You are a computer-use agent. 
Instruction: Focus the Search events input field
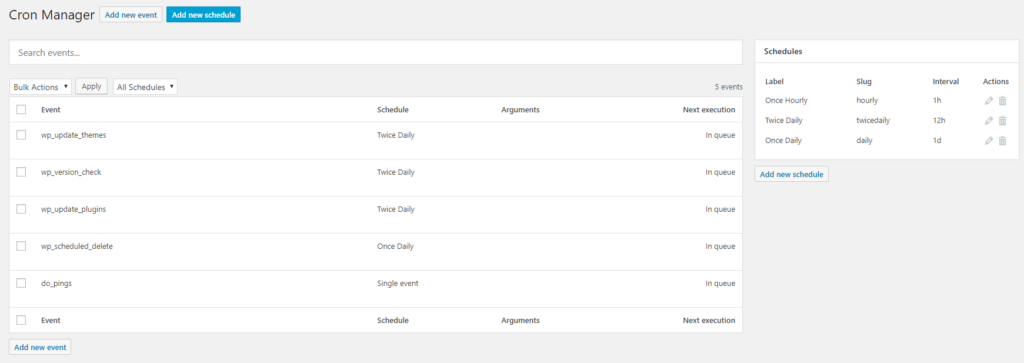point(376,52)
